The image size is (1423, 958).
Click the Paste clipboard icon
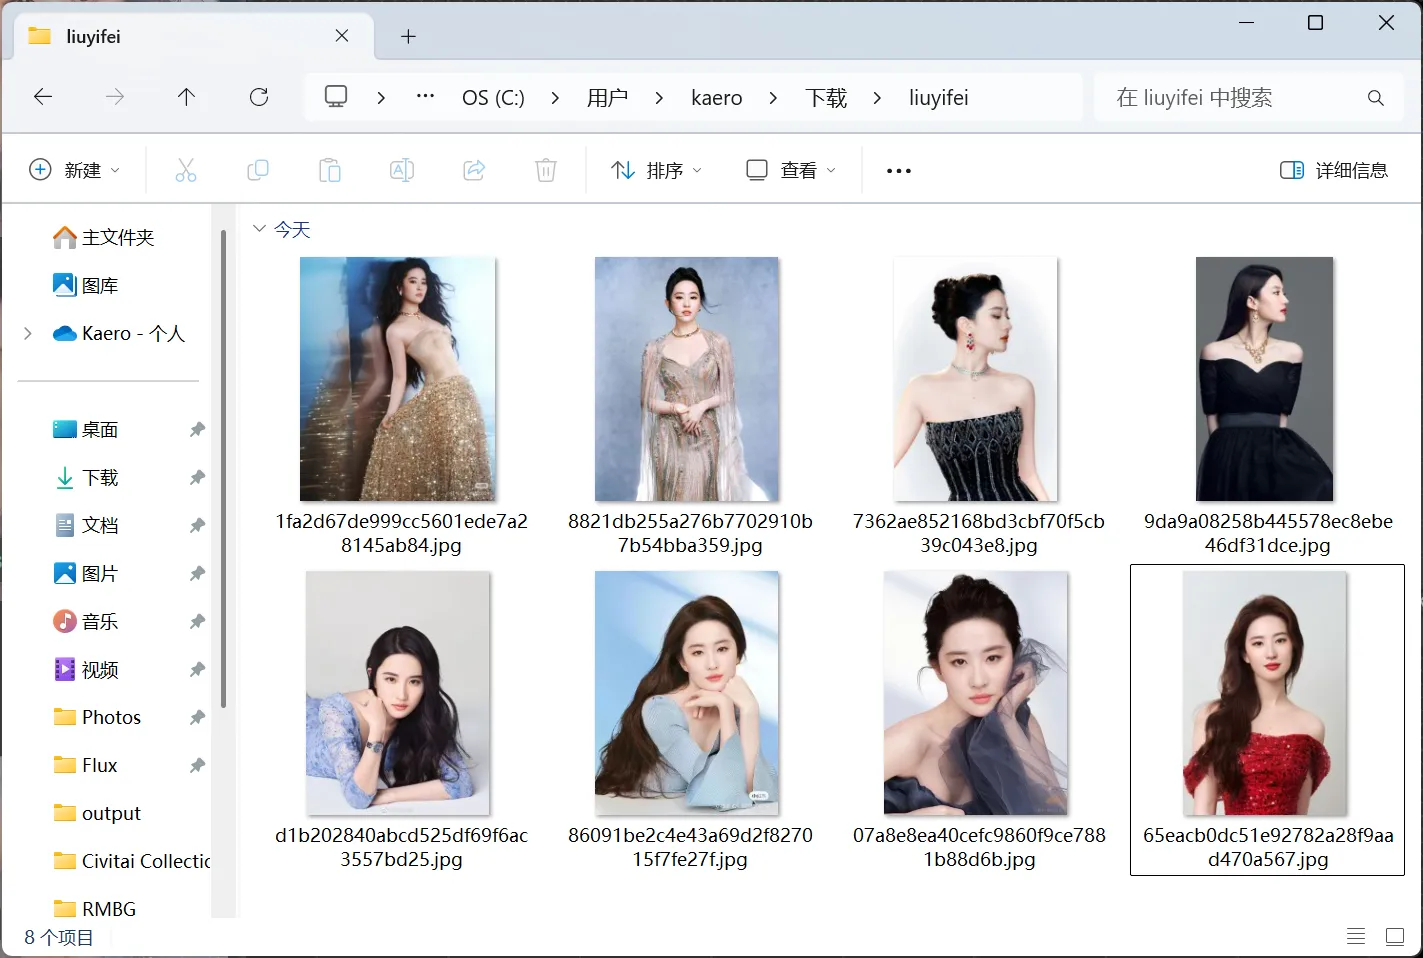pyautogui.click(x=330, y=170)
